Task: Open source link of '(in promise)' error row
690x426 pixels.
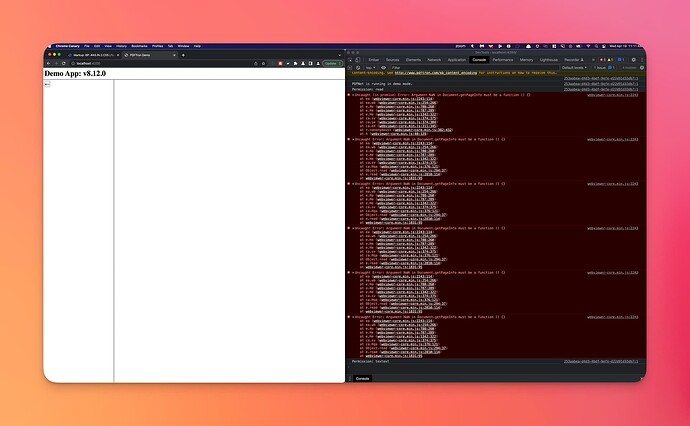Action: pyautogui.click(x=612, y=95)
